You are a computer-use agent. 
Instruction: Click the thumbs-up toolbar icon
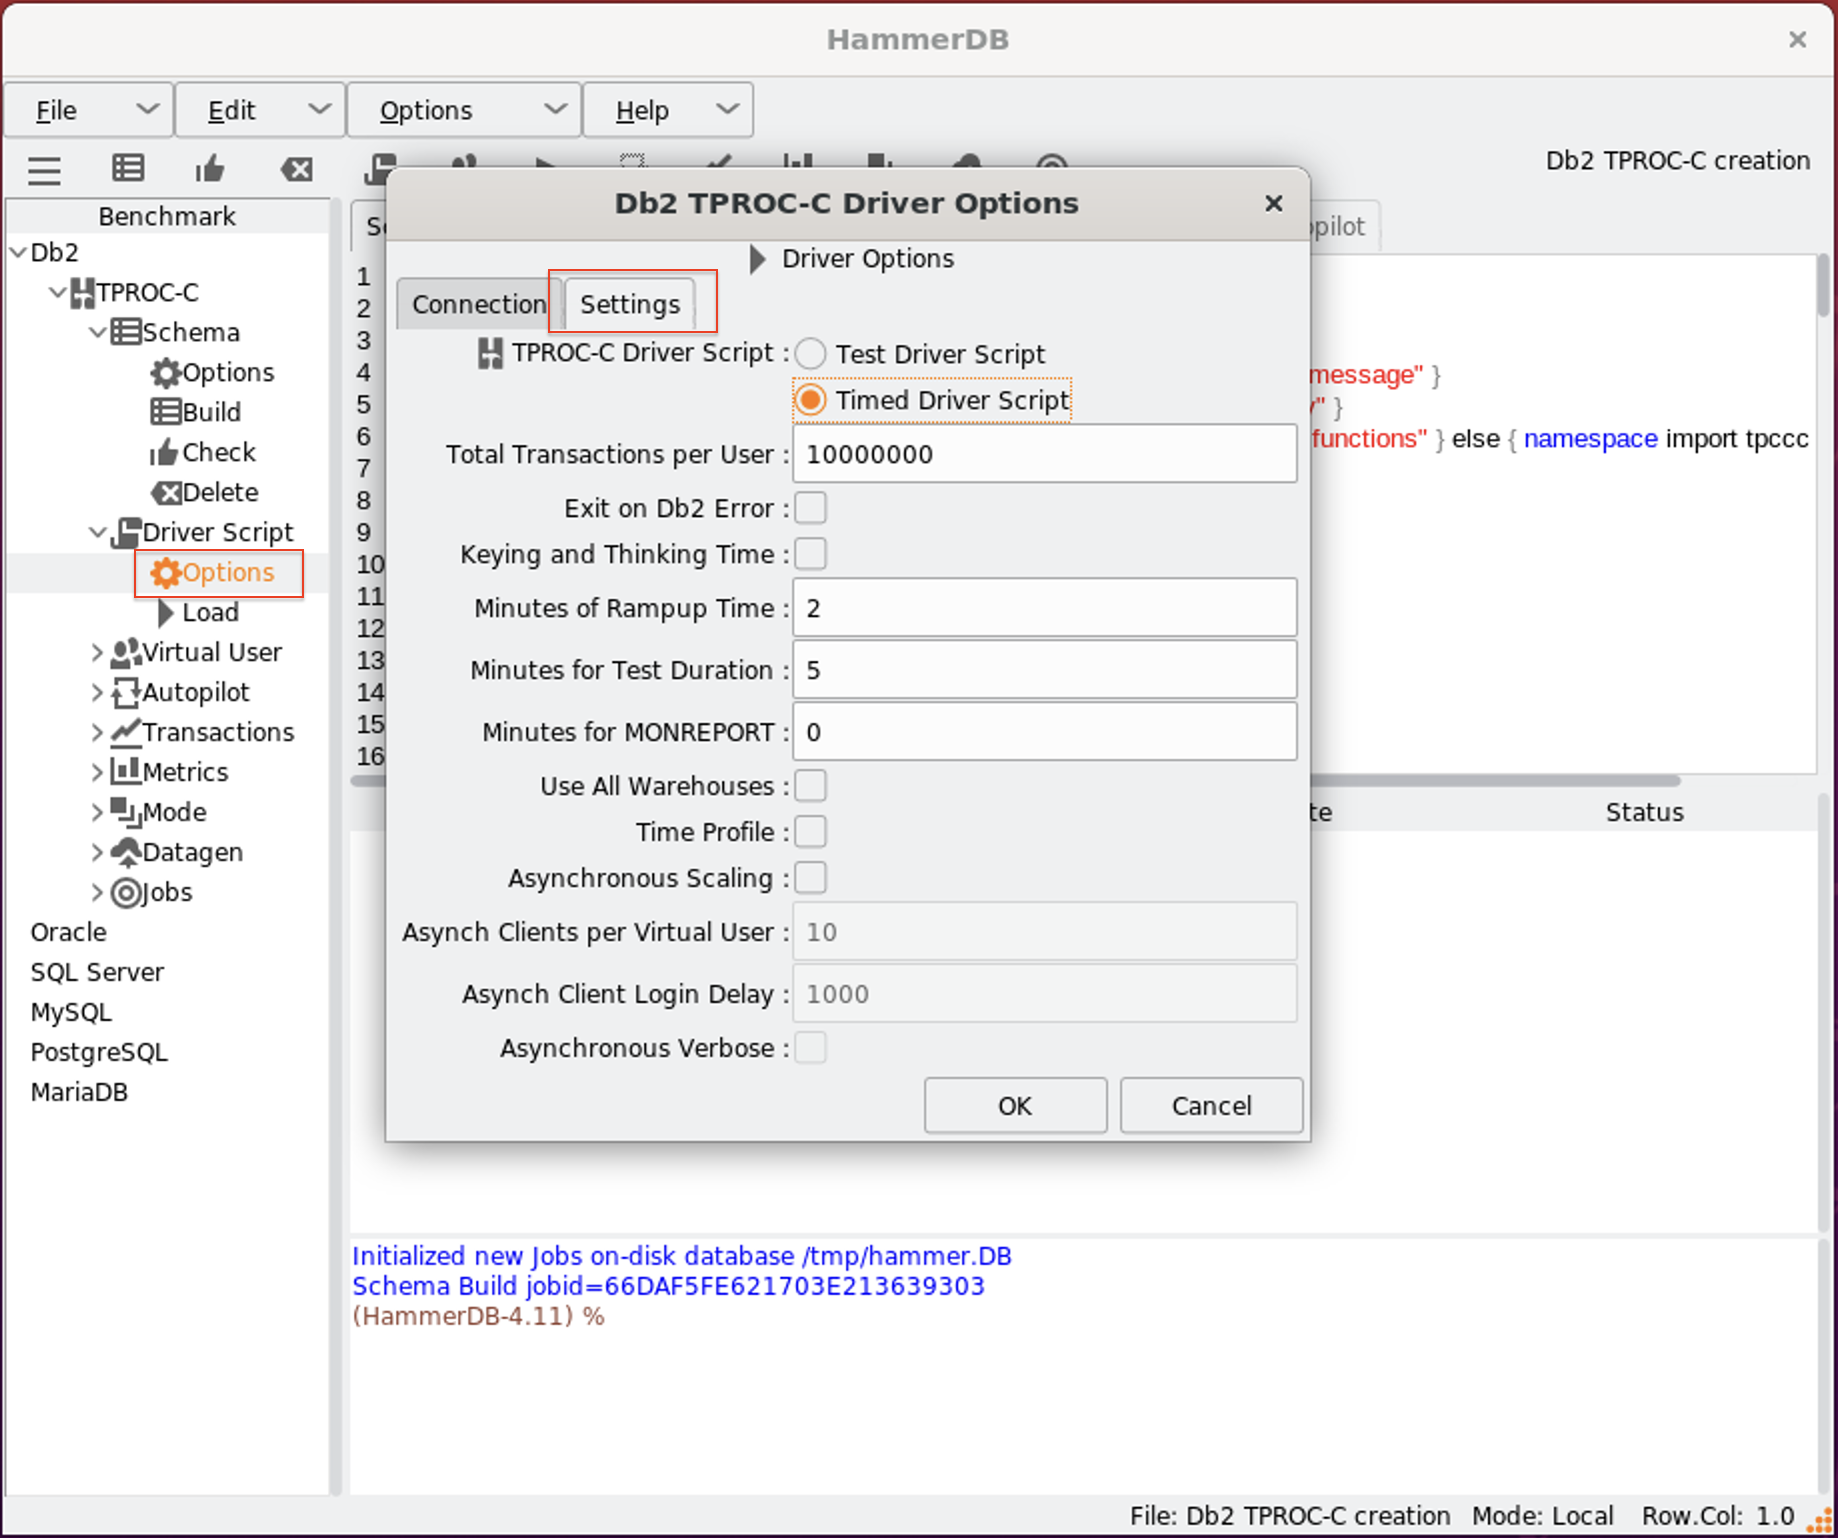210,168
